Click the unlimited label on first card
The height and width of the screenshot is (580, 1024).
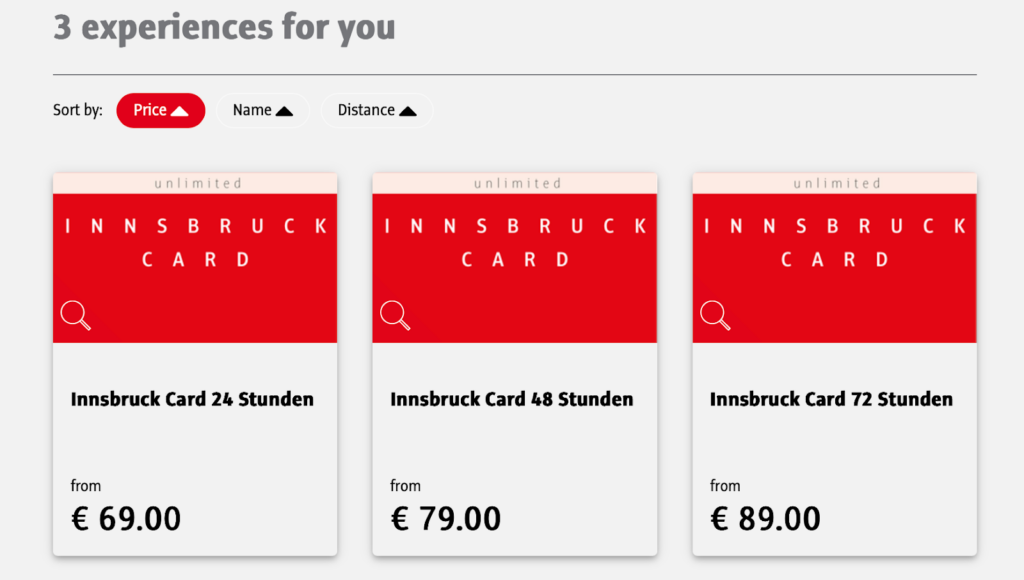[198, 183]
